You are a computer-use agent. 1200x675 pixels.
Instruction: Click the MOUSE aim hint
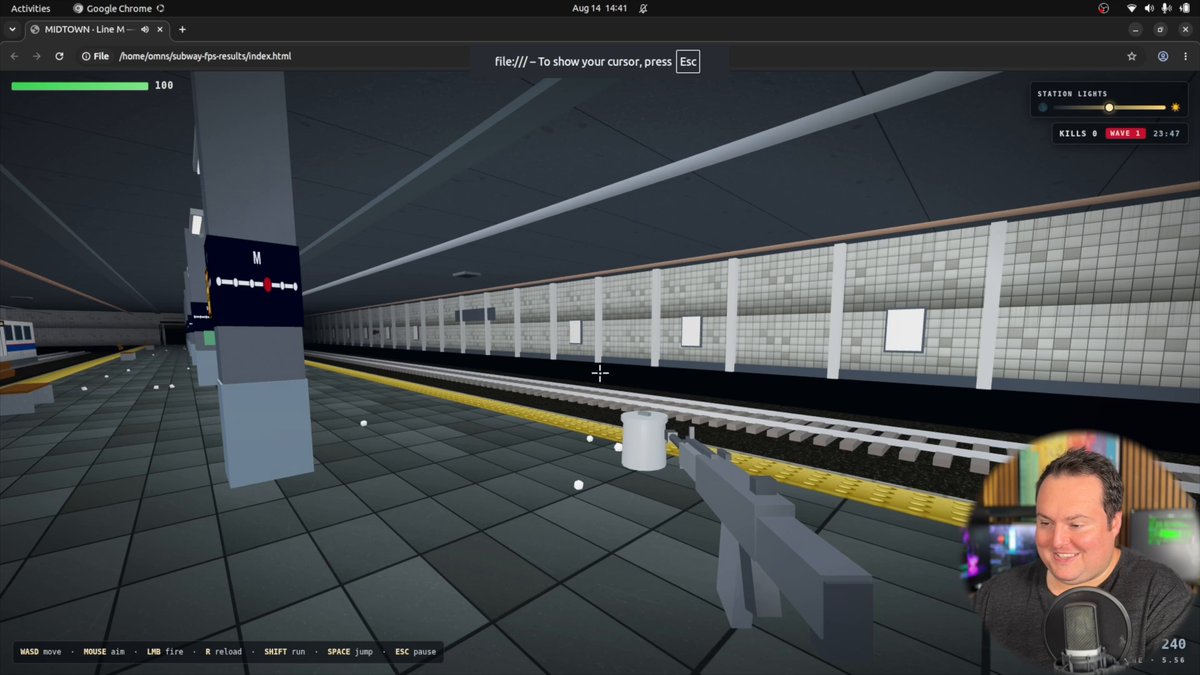point(104,652)
